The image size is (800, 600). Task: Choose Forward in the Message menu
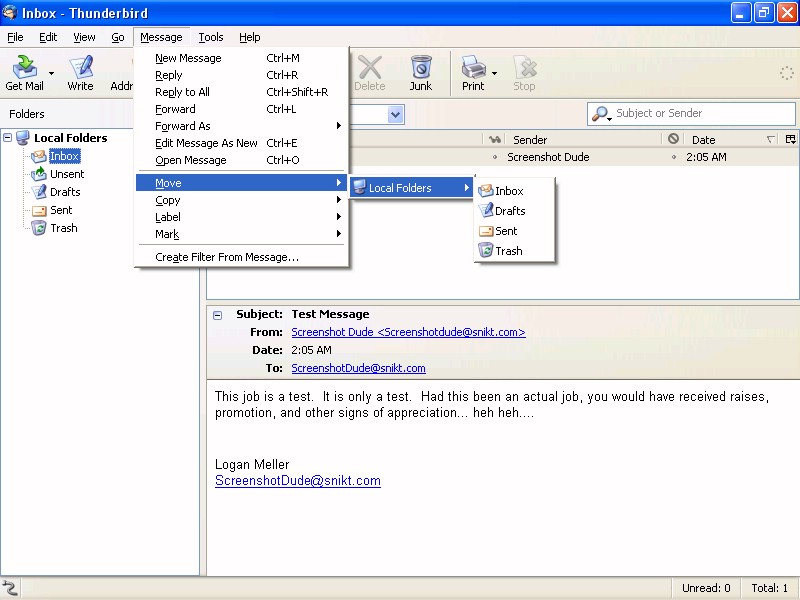pyautogui.click(x=242, y=109)
